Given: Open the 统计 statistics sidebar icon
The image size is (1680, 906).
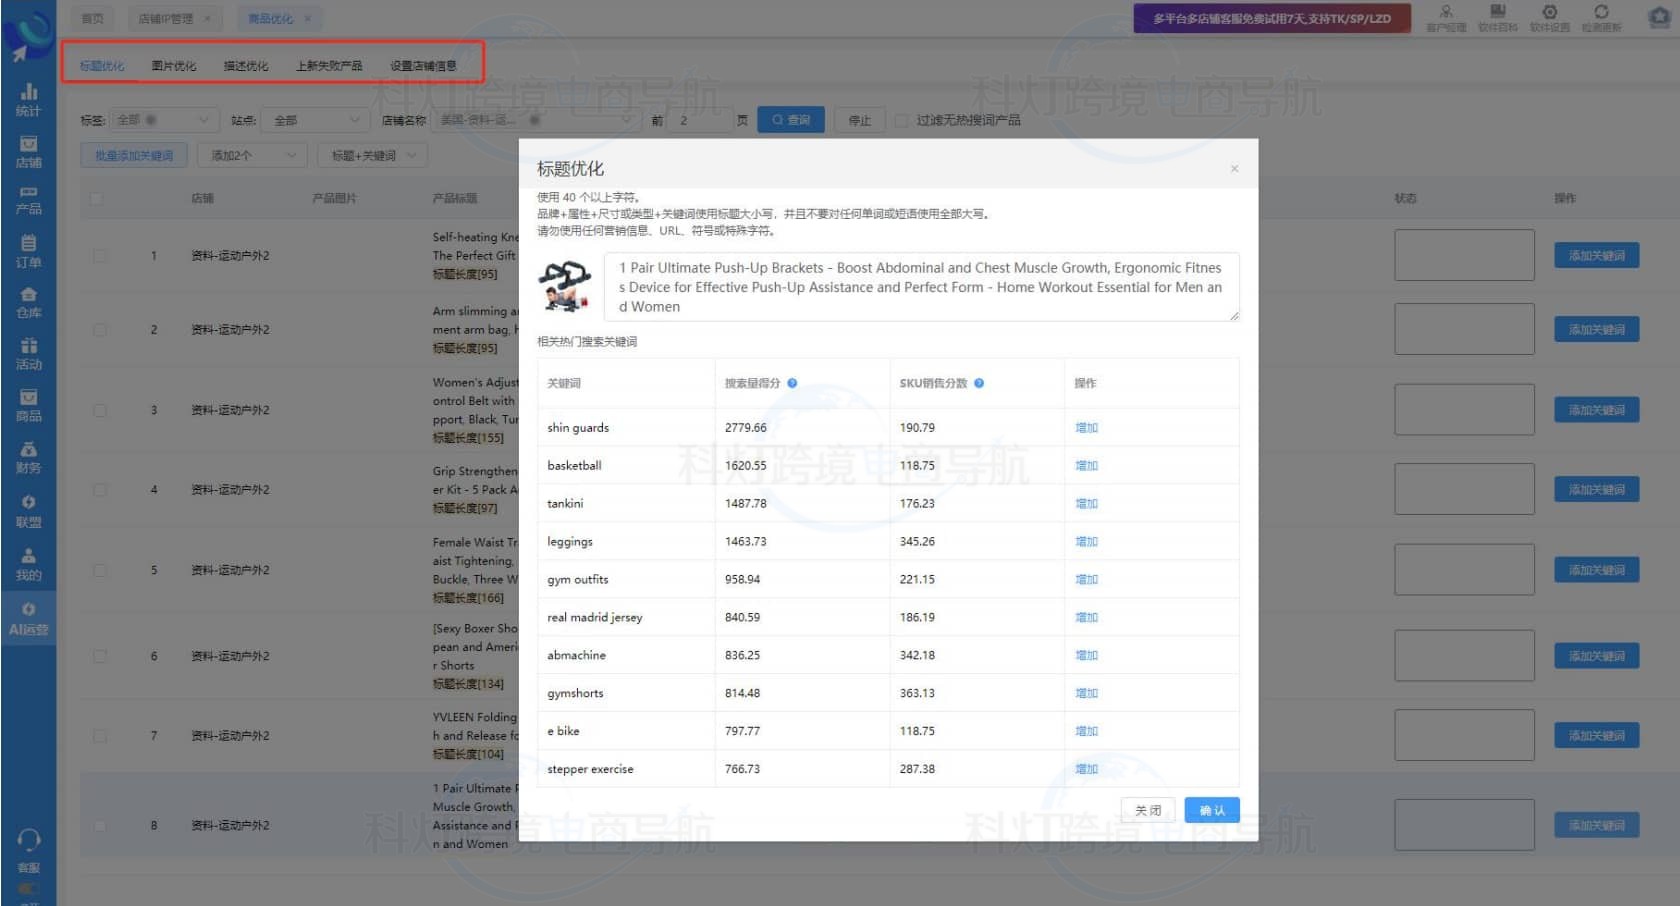Looking at the screenshot, I should 28,99.
